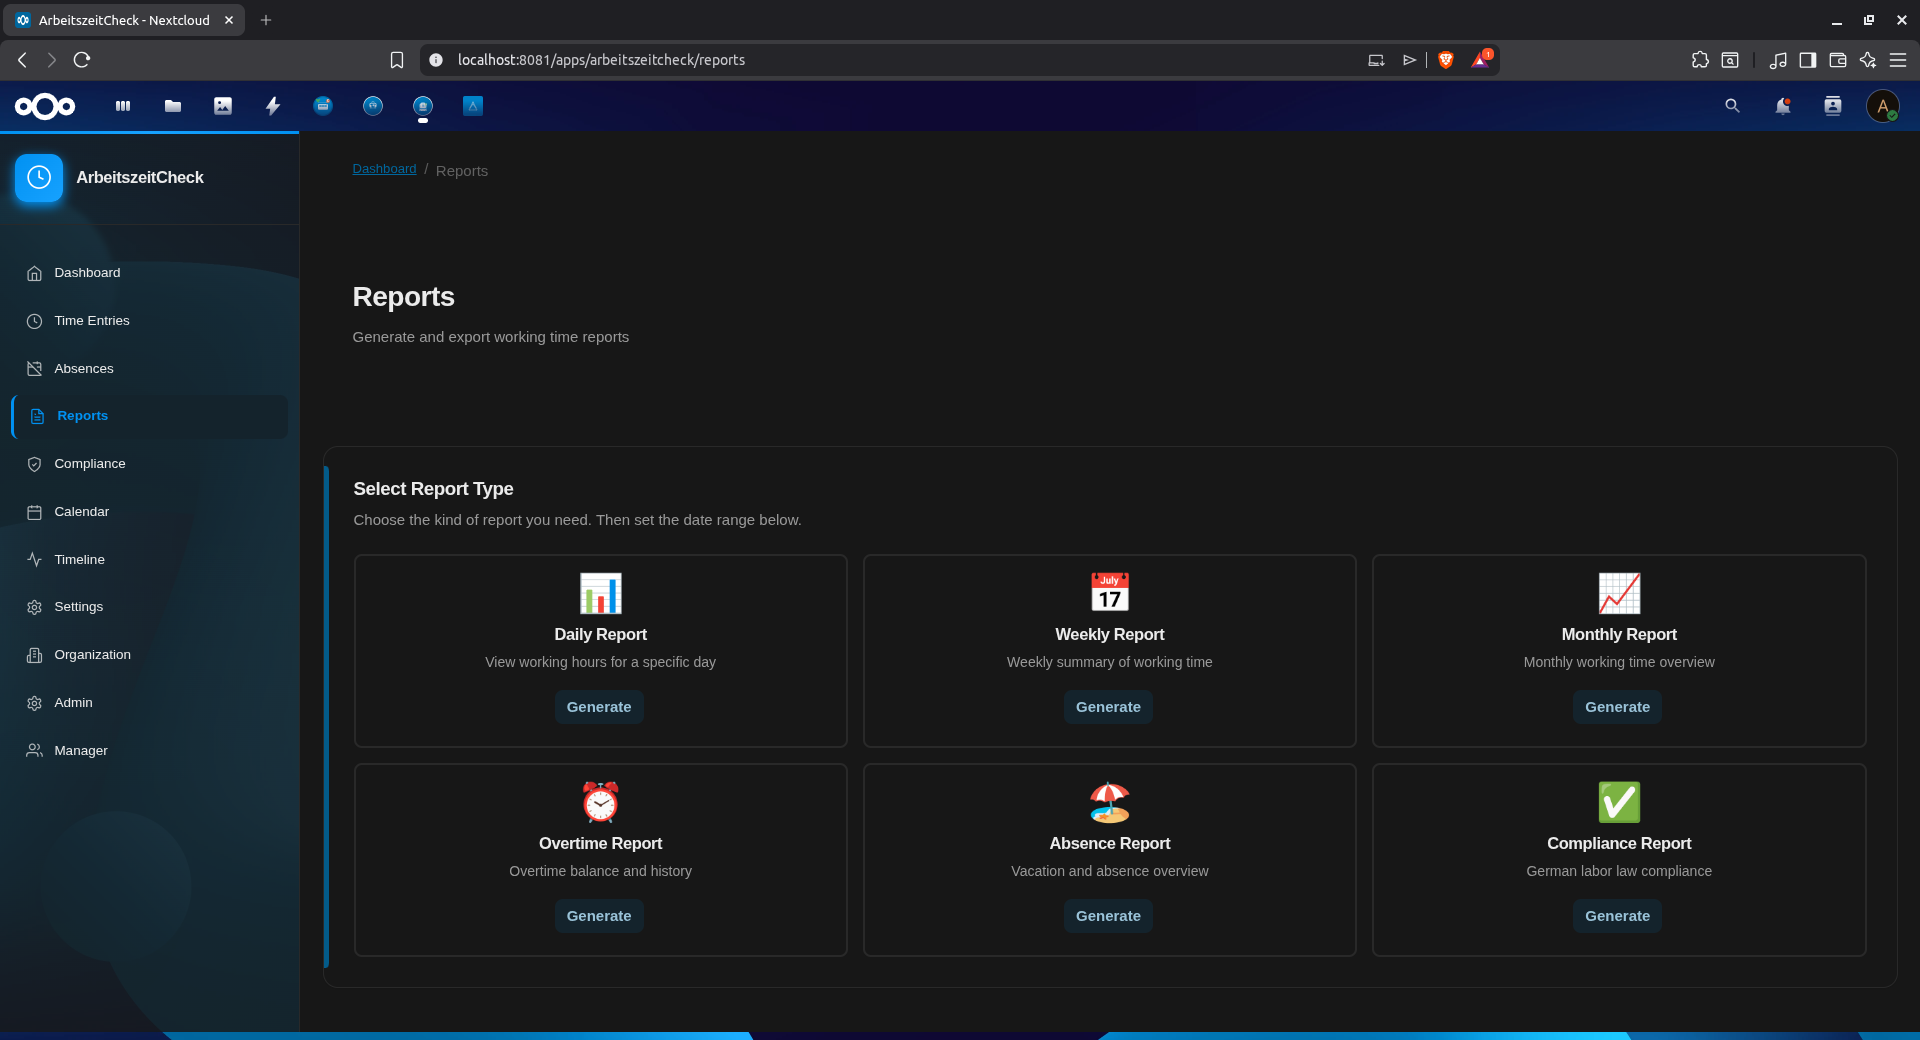Click the Nextcloud logo to go home

tap(44, 106)
